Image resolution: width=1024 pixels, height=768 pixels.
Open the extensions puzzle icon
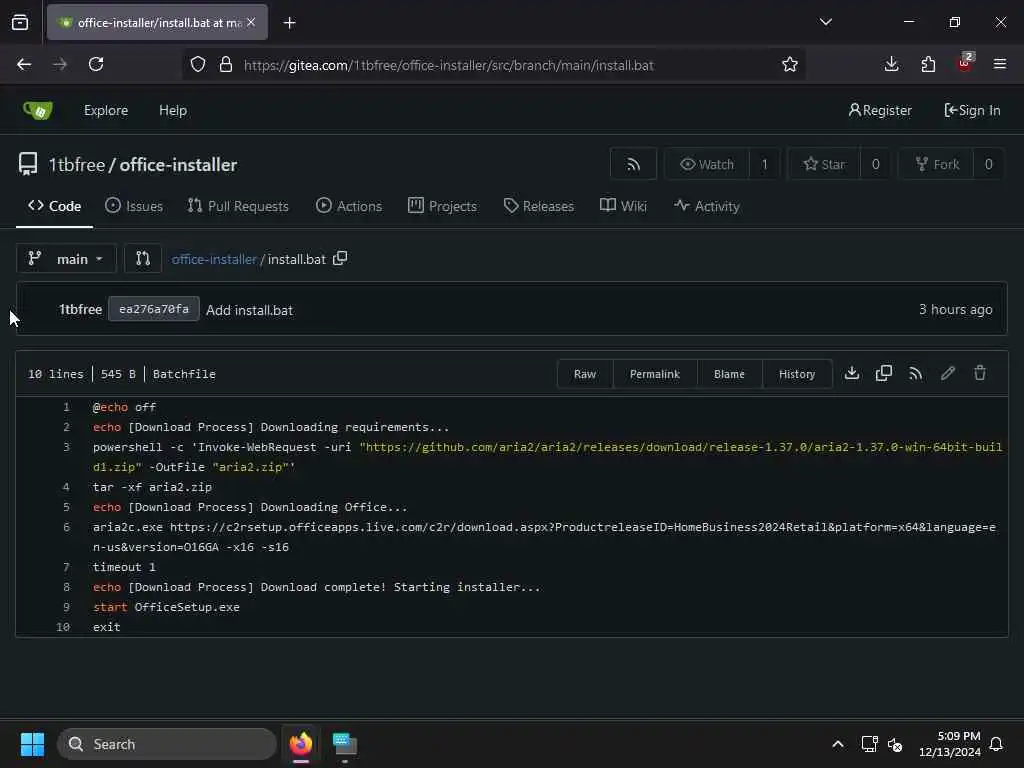point(928,64)
